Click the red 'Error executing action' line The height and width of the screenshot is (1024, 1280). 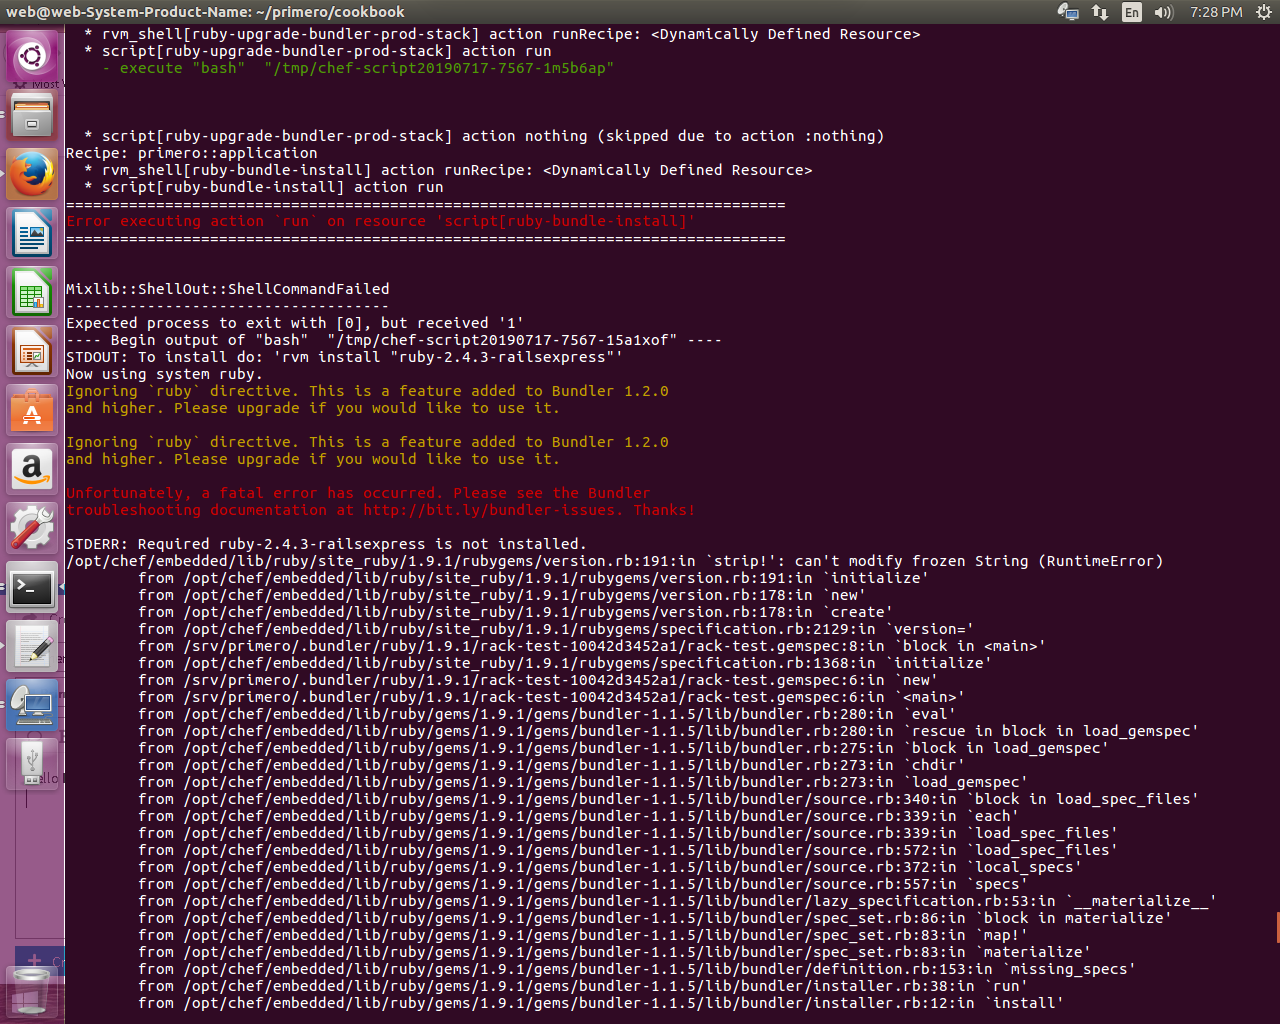380,221
